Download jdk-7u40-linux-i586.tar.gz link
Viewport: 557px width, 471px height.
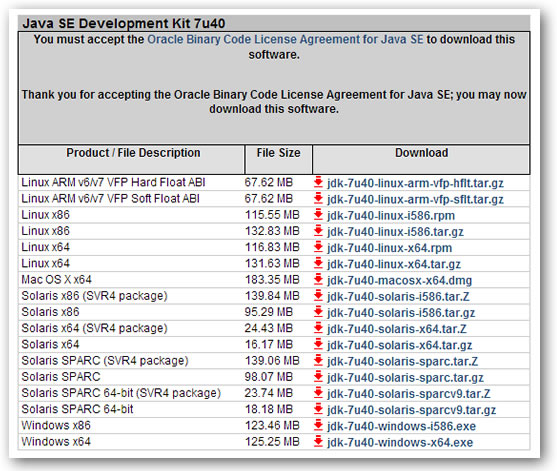tap(395, 232)
